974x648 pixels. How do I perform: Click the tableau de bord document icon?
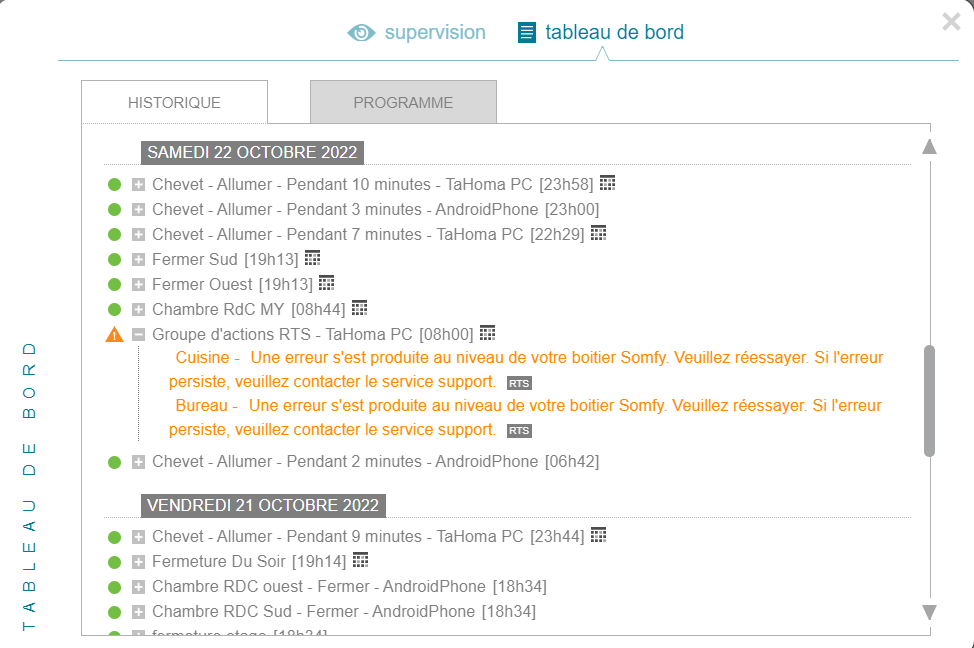[527, 33]
